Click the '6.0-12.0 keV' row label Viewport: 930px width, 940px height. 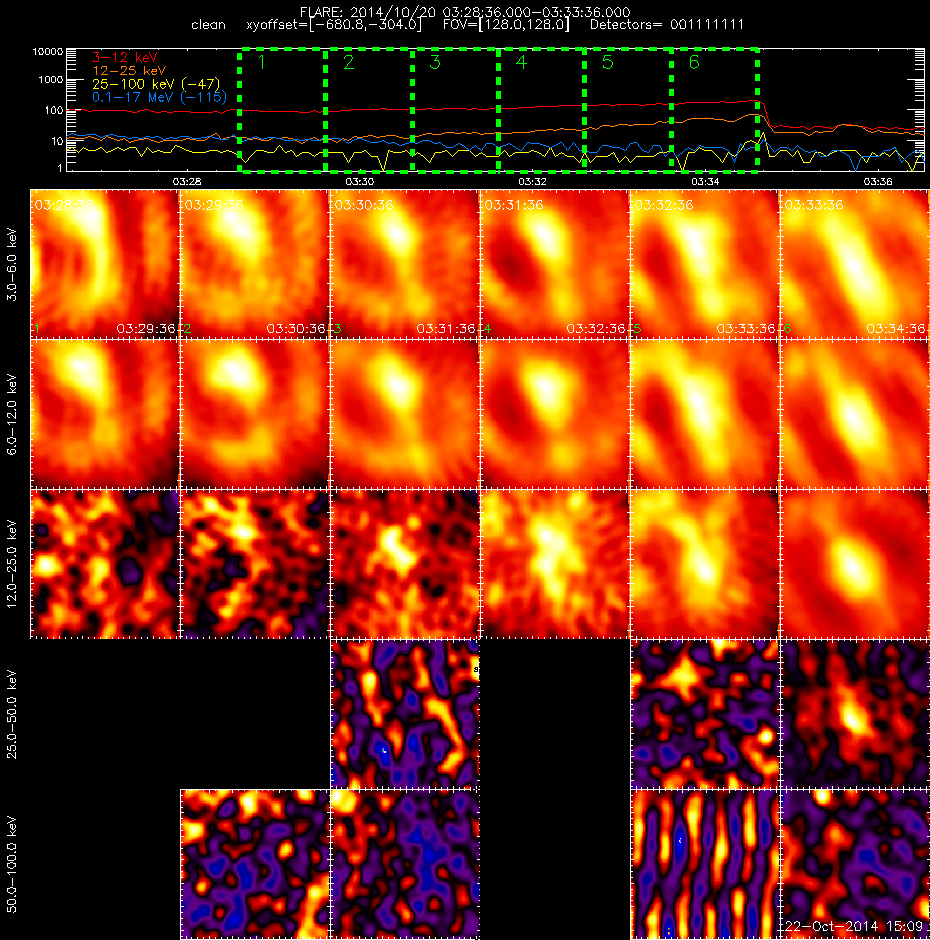coord(13,414)
